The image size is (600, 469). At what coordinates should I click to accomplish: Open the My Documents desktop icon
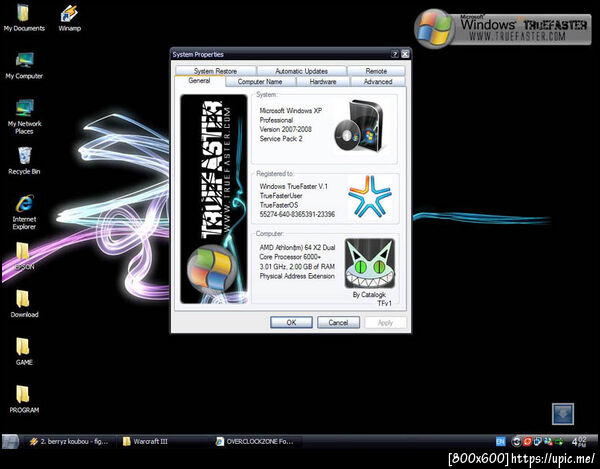(x=24, y=18)
